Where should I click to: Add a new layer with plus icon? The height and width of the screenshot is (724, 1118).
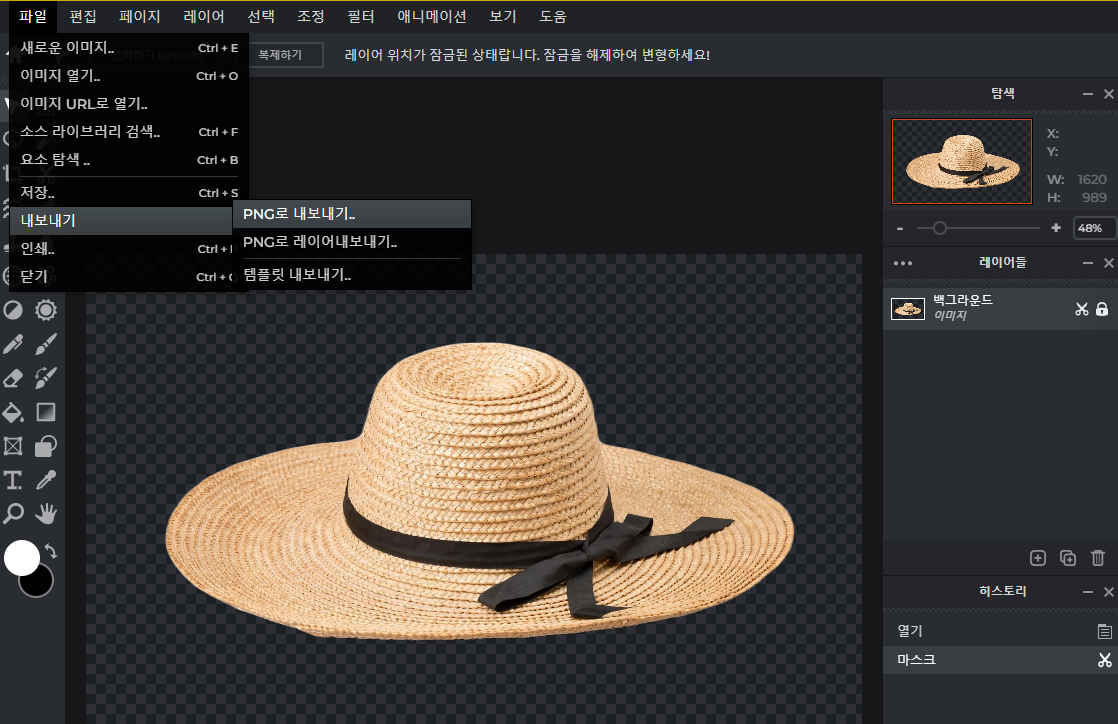1038,559
